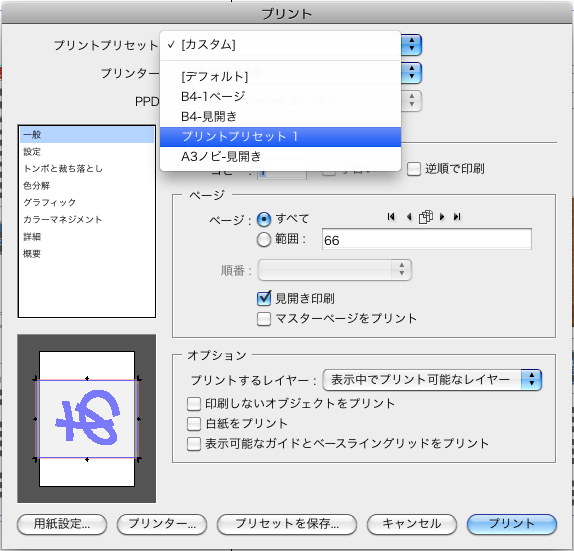Click next page arrow icon
Screen dimensions: 574x551
coord(442,217)
